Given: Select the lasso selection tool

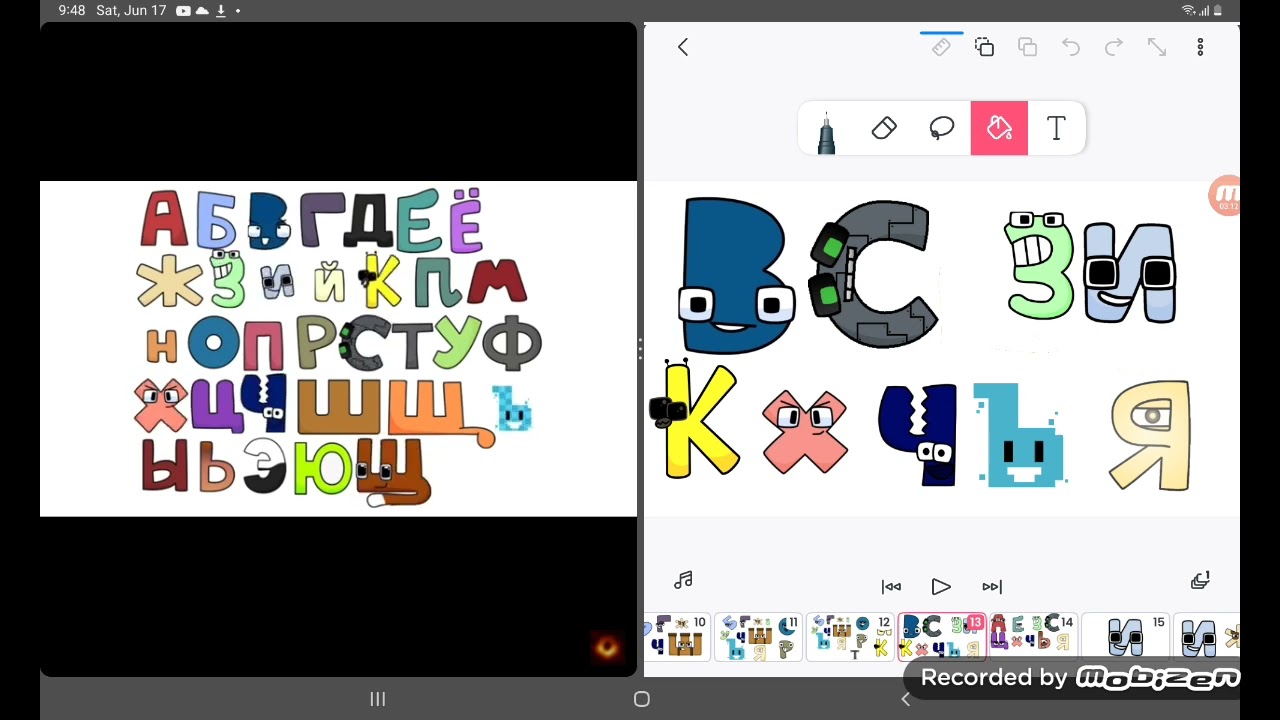Looking at the screenshot, I should (x=942, y=128).
